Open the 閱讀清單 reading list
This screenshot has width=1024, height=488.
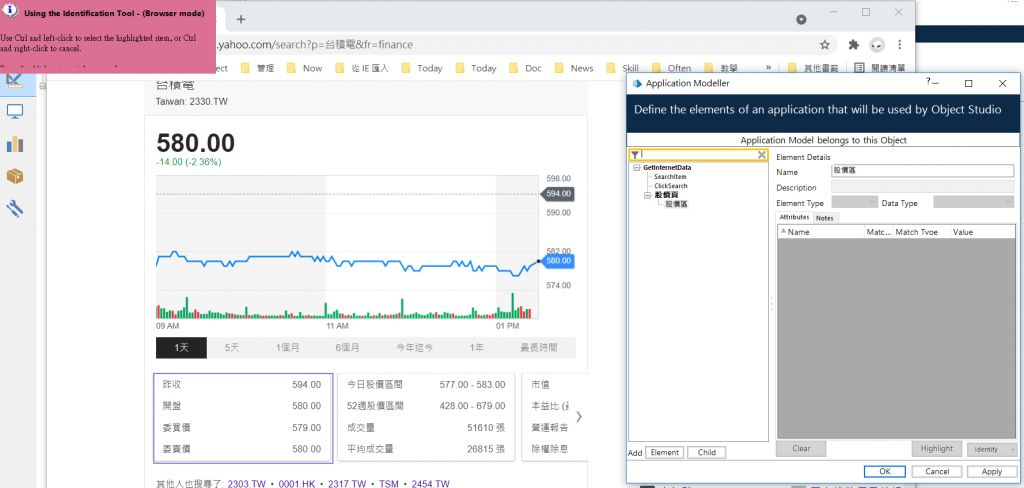point(879,68)
